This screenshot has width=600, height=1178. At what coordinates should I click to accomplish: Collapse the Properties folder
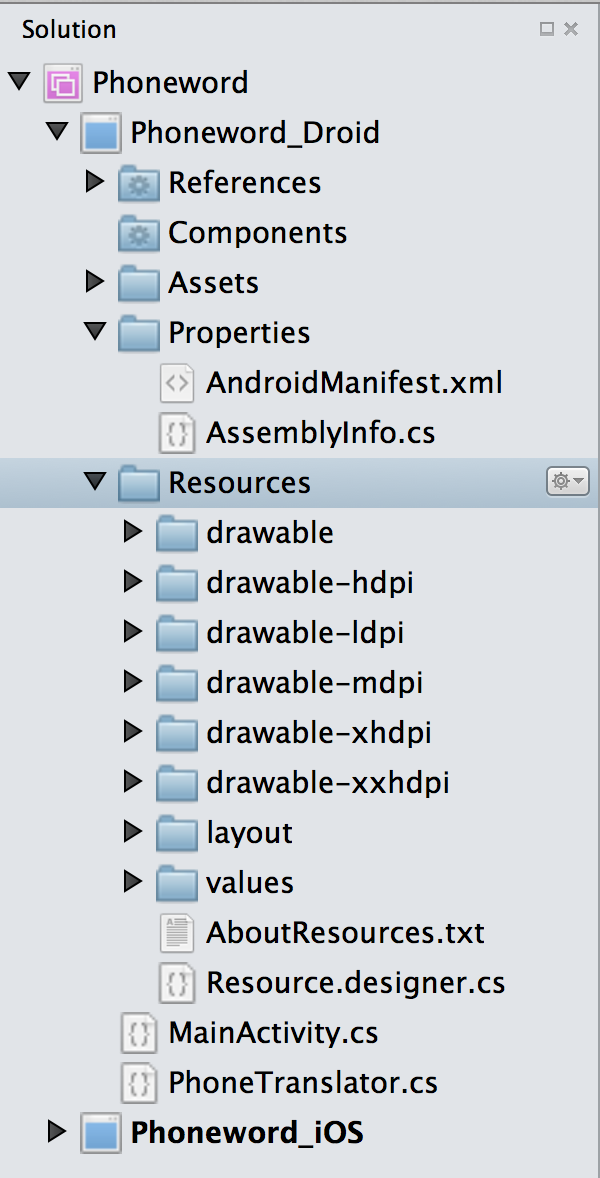[95, 332]
